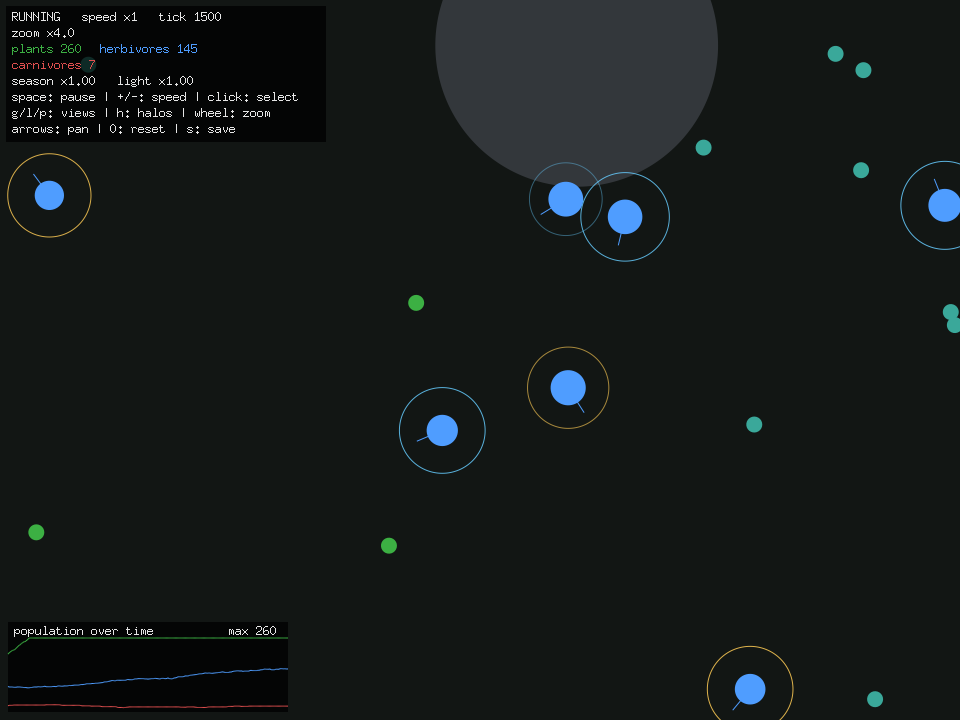Click the 'speed x1' readout
The image size is (960, 720).
110,17
